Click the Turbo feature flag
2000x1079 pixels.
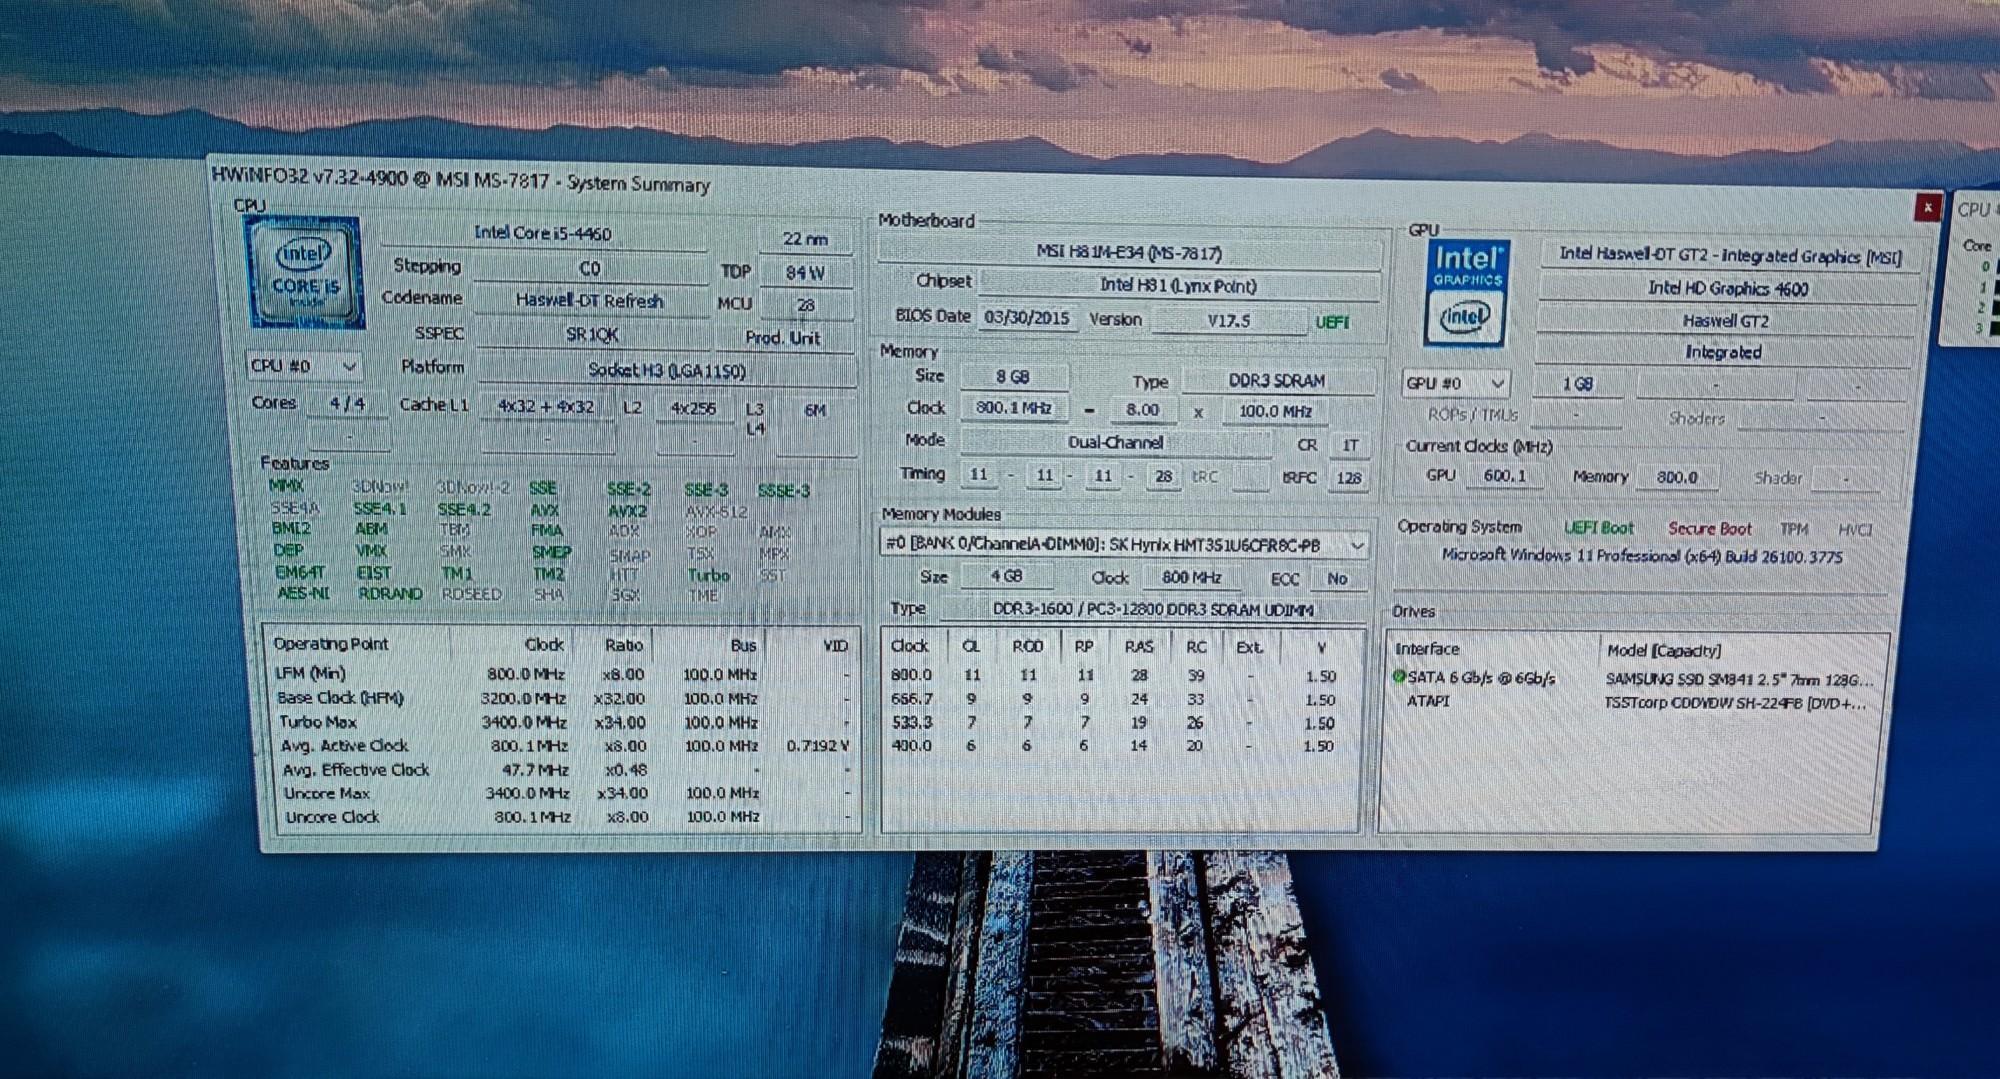708,575
